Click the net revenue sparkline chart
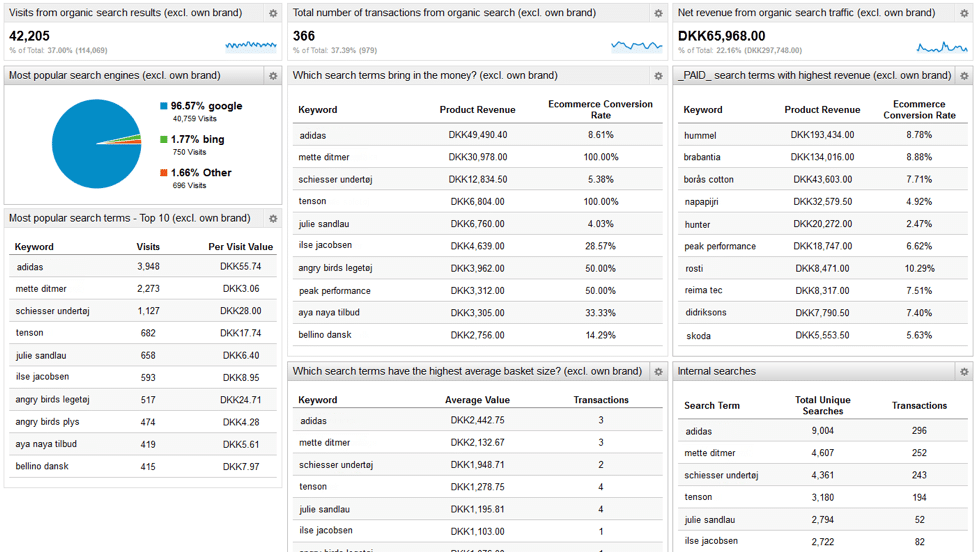The height and width of the screenshot is (552, 974). click(x=942, y=47)
